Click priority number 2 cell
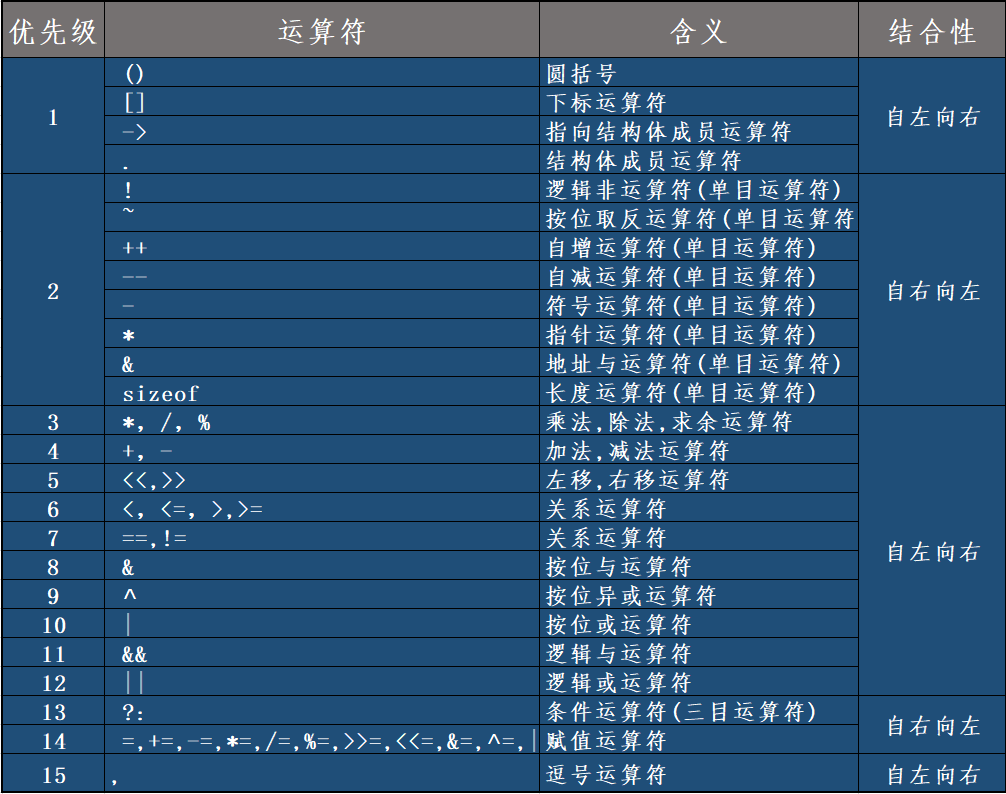Image resolution: width=1006 pixels, height=794 pixels. coord(53,290)
